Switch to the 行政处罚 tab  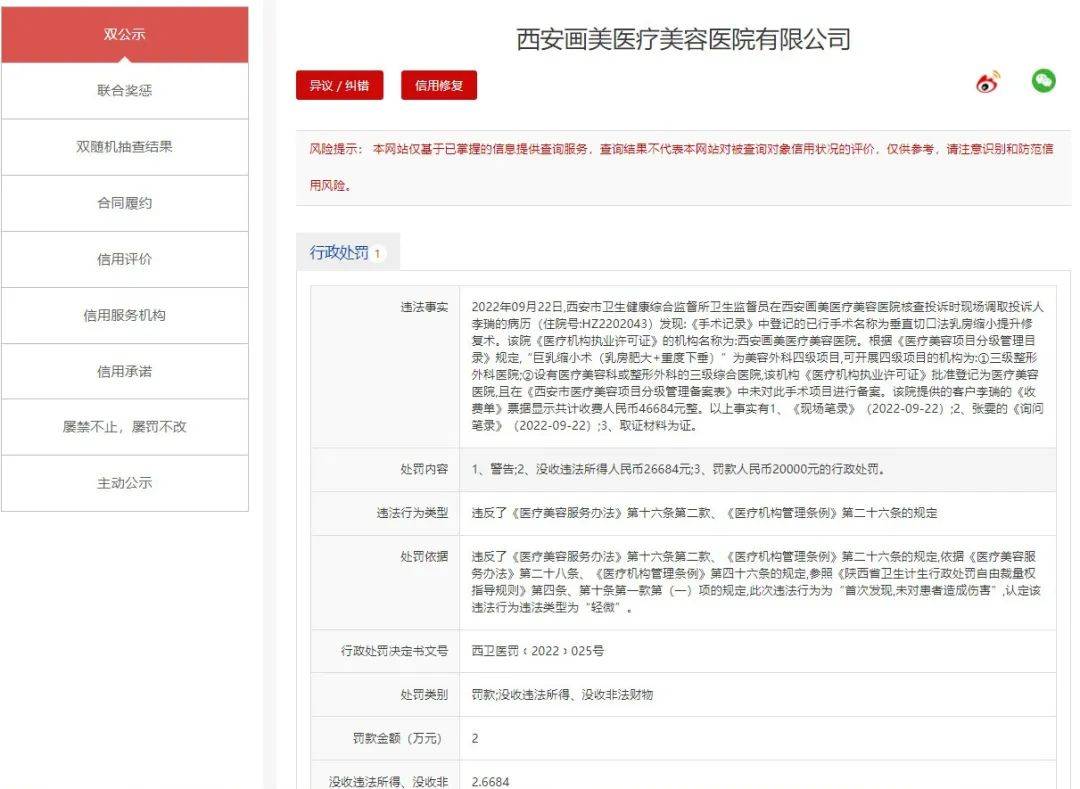point(341,251)
